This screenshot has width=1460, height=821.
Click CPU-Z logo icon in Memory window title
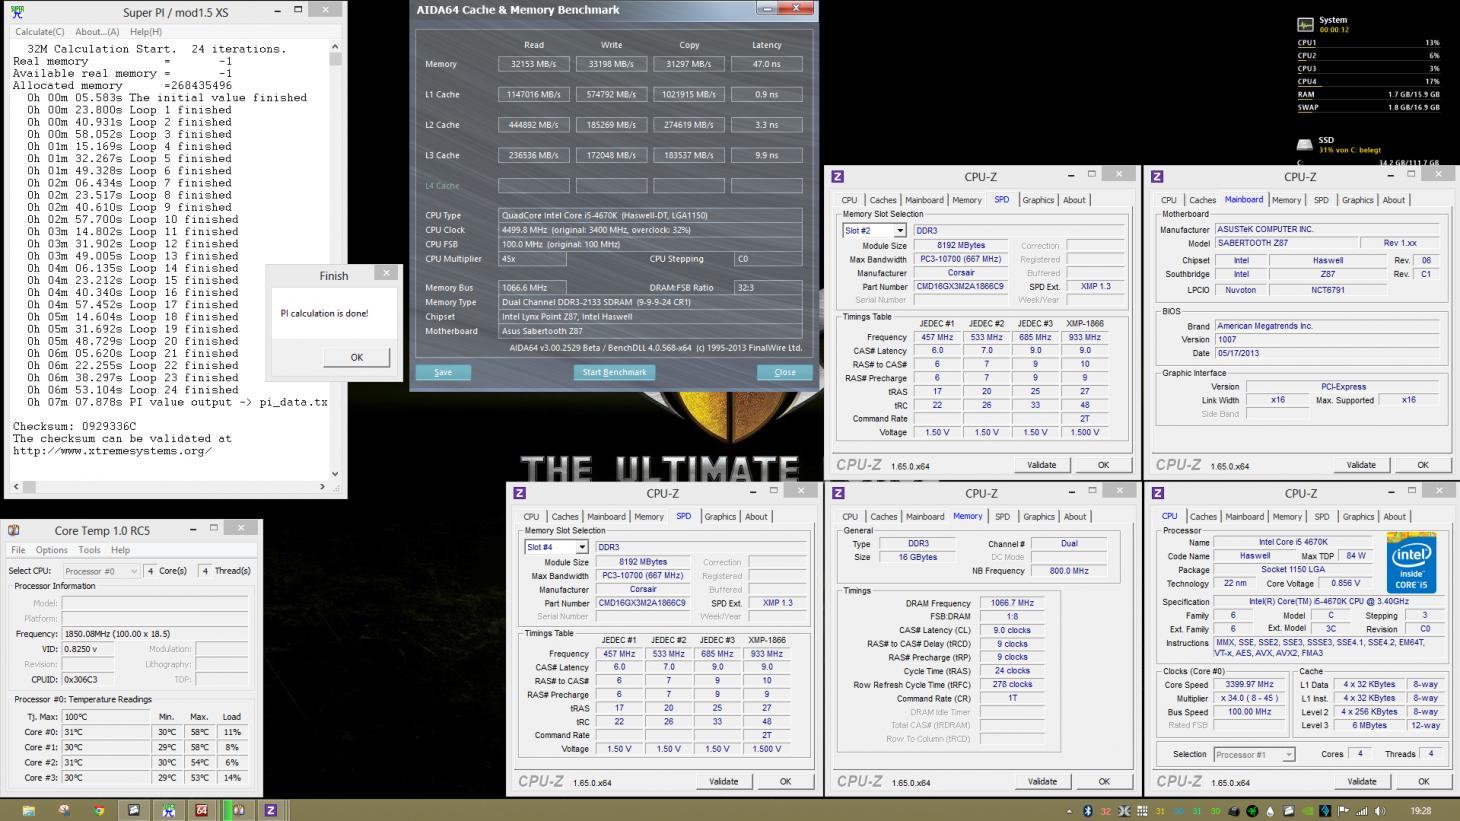coord(838,493)
